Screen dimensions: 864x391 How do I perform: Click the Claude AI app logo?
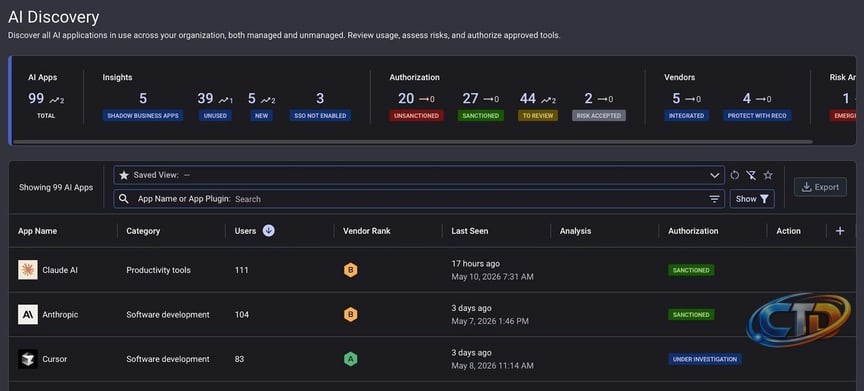(x=28, y=270)
